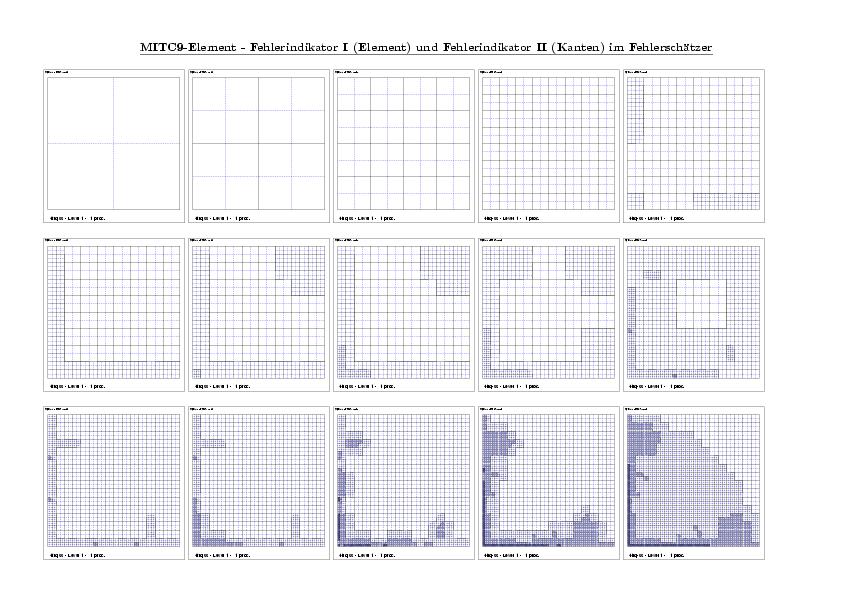
Task: Click the caption under the first top-row plot
Action: (78, 218)
